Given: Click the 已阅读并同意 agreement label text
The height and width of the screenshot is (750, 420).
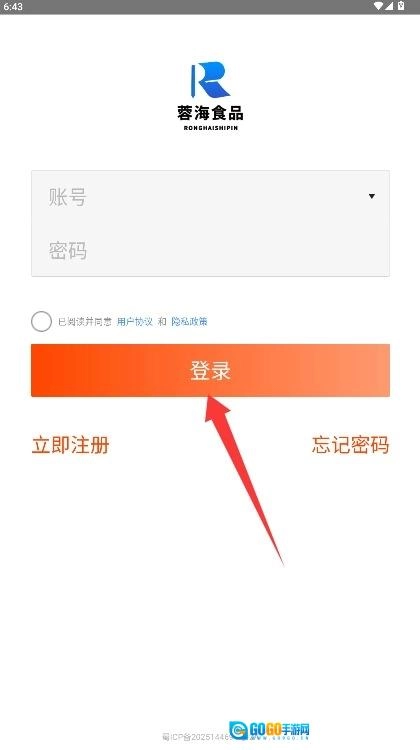Looking at the screenshot, I should coord(85,321).
